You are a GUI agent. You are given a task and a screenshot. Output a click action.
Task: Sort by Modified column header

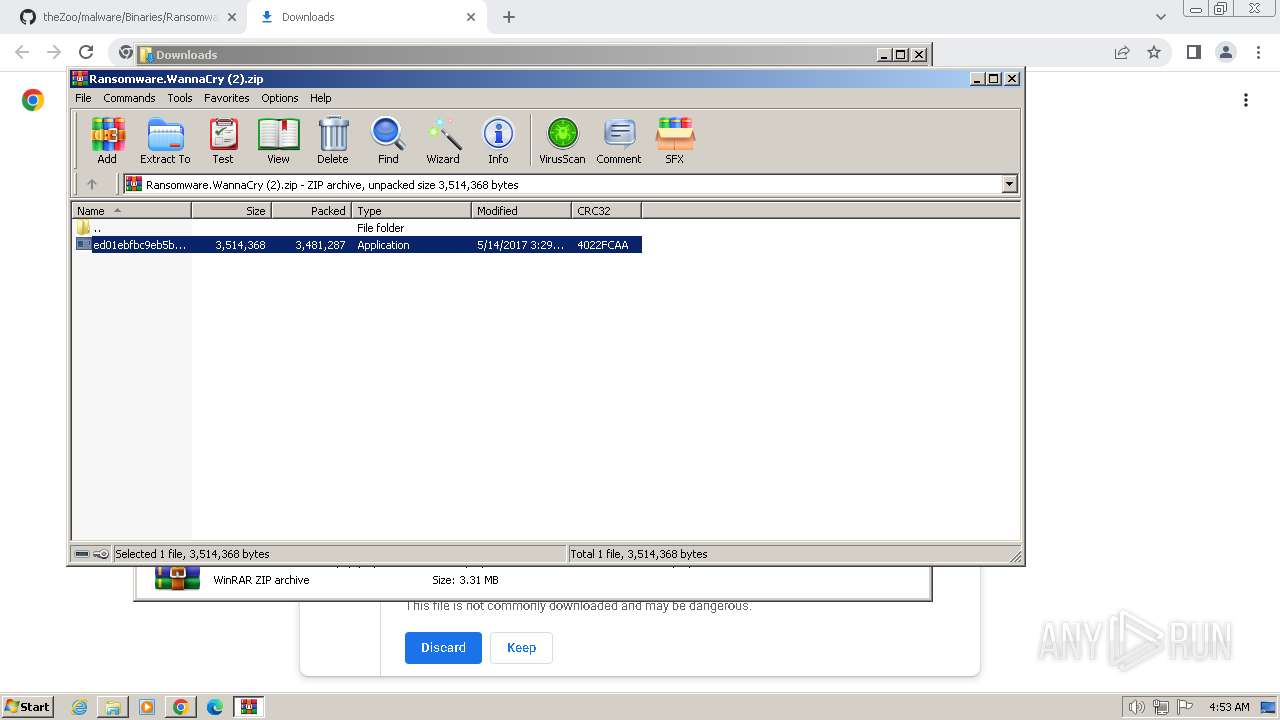pos(521,210)
